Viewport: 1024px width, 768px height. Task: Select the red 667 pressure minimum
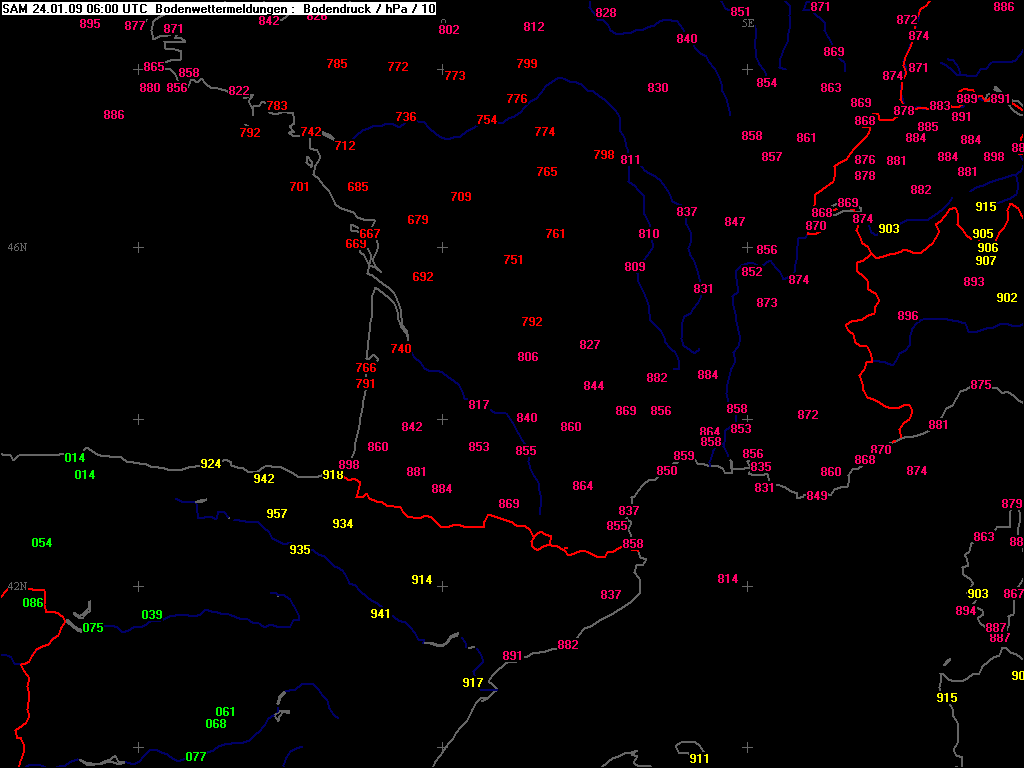pos(370,234)
